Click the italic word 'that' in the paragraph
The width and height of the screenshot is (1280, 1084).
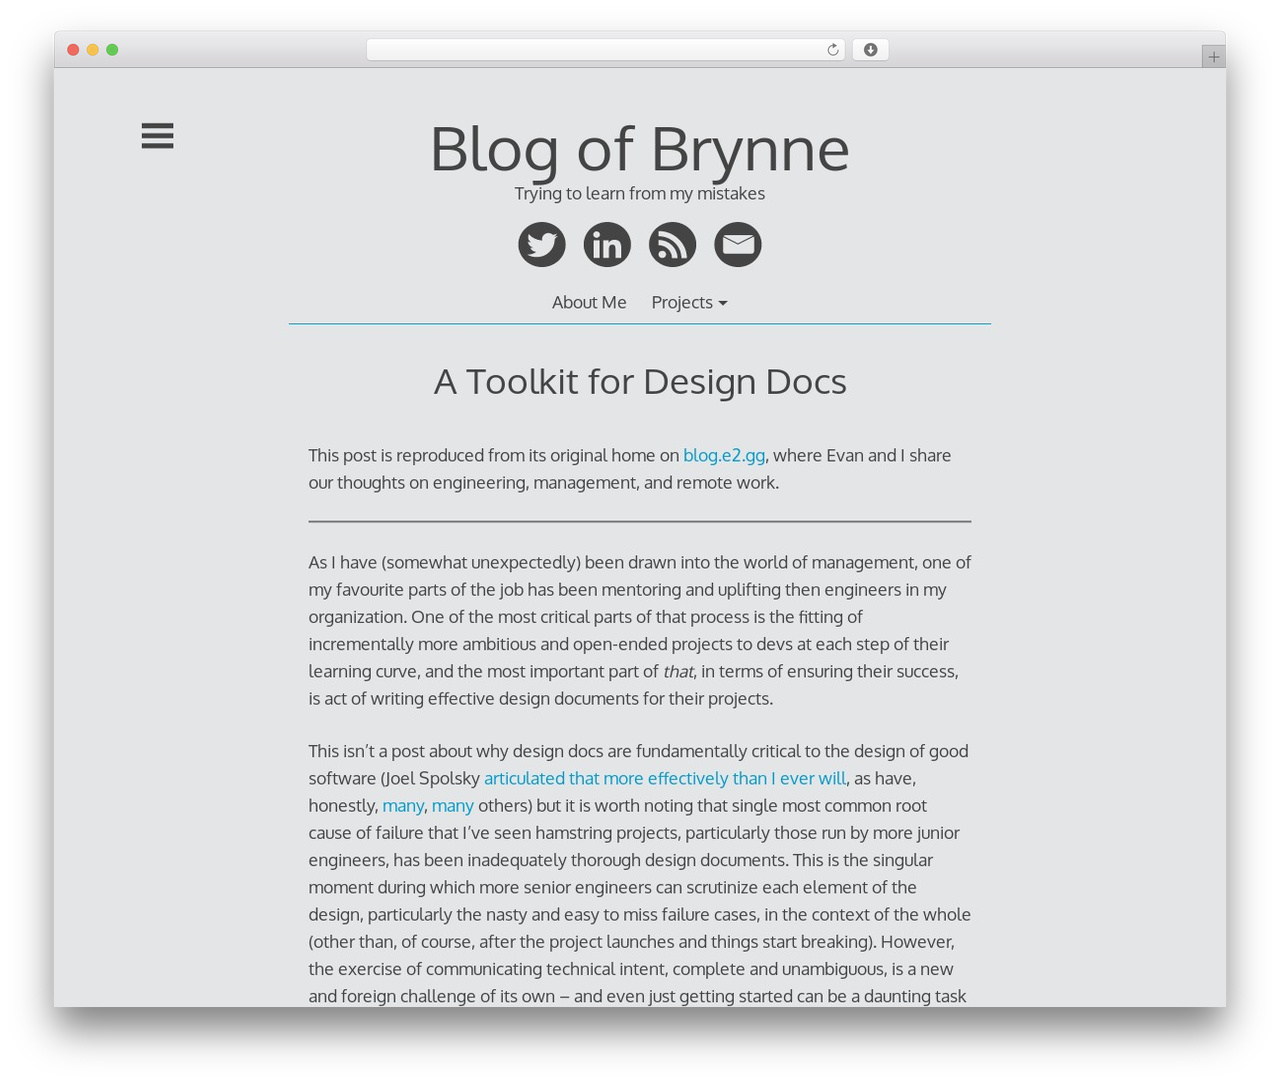click(x=678, y=671)
